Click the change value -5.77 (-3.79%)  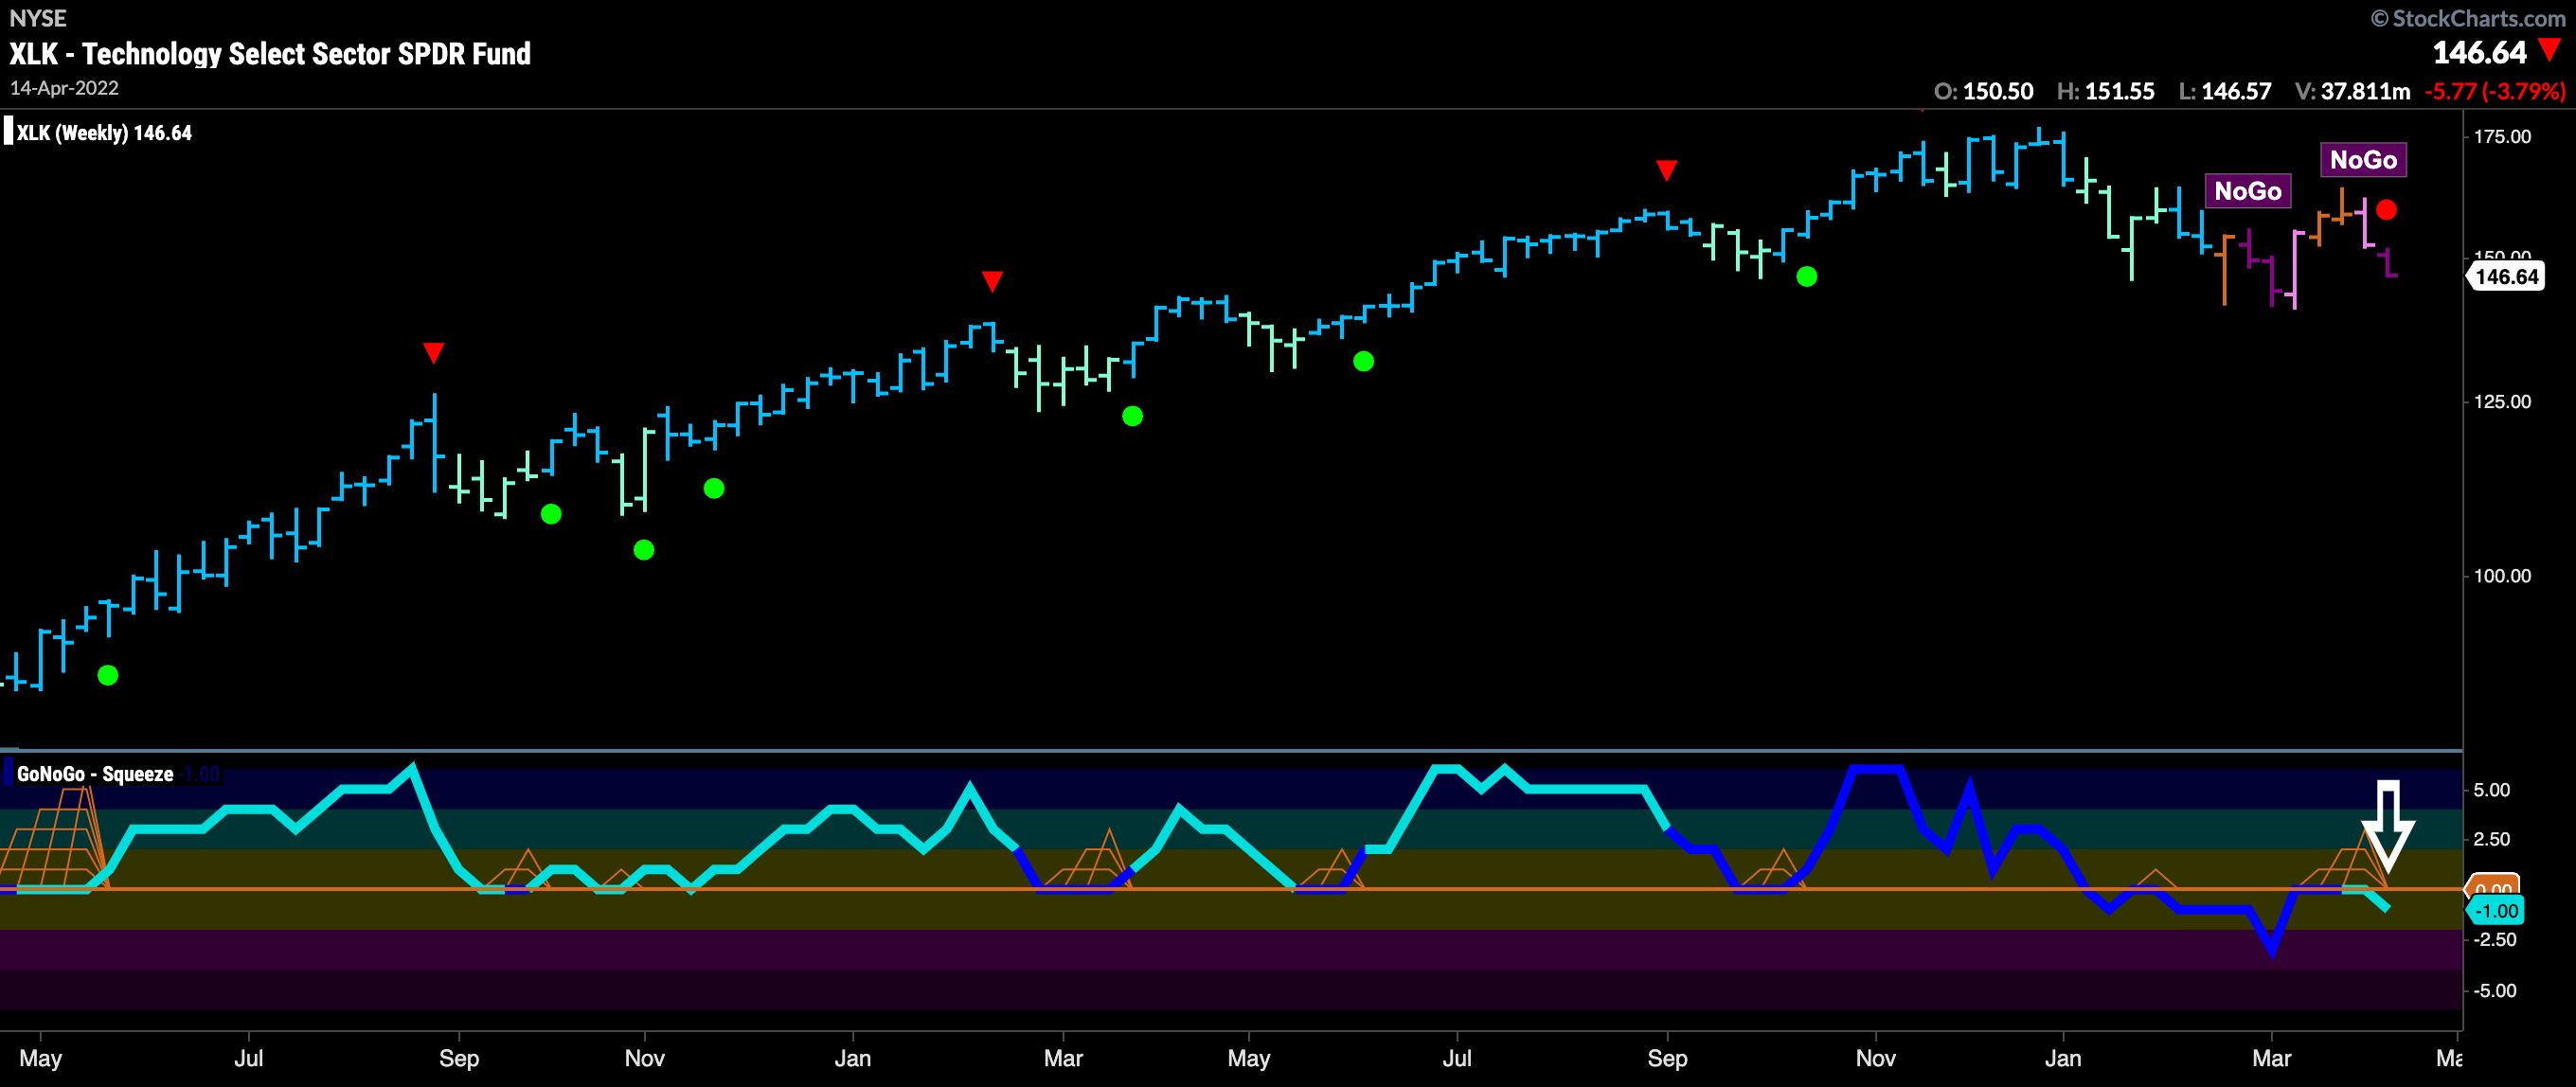tap(2495, 91)
